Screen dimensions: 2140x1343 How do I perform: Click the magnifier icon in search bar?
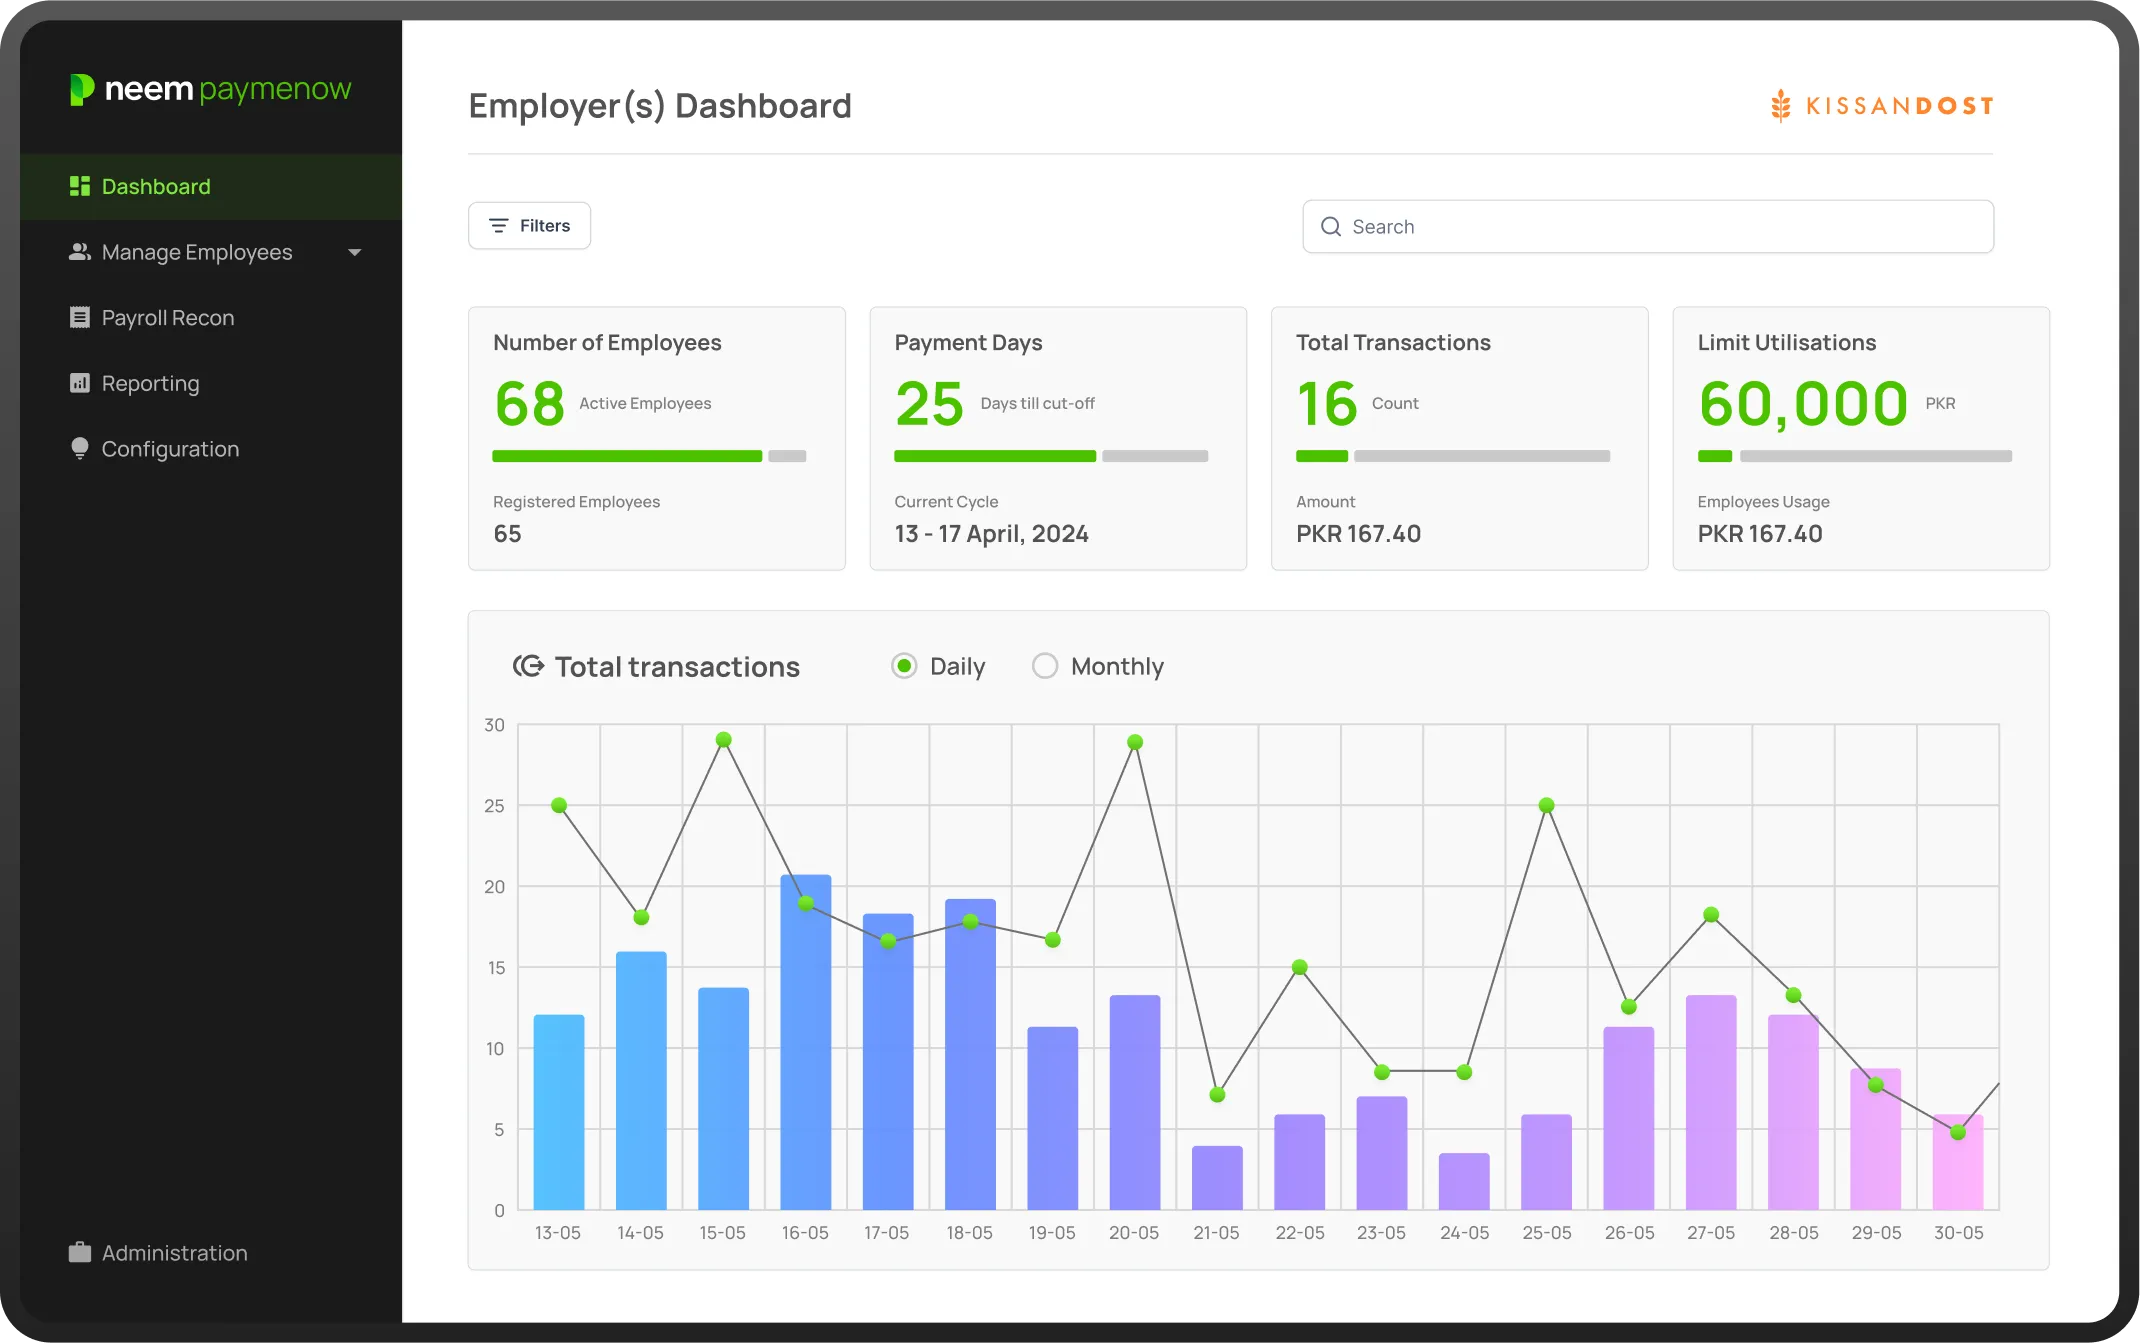point(1331,227)
